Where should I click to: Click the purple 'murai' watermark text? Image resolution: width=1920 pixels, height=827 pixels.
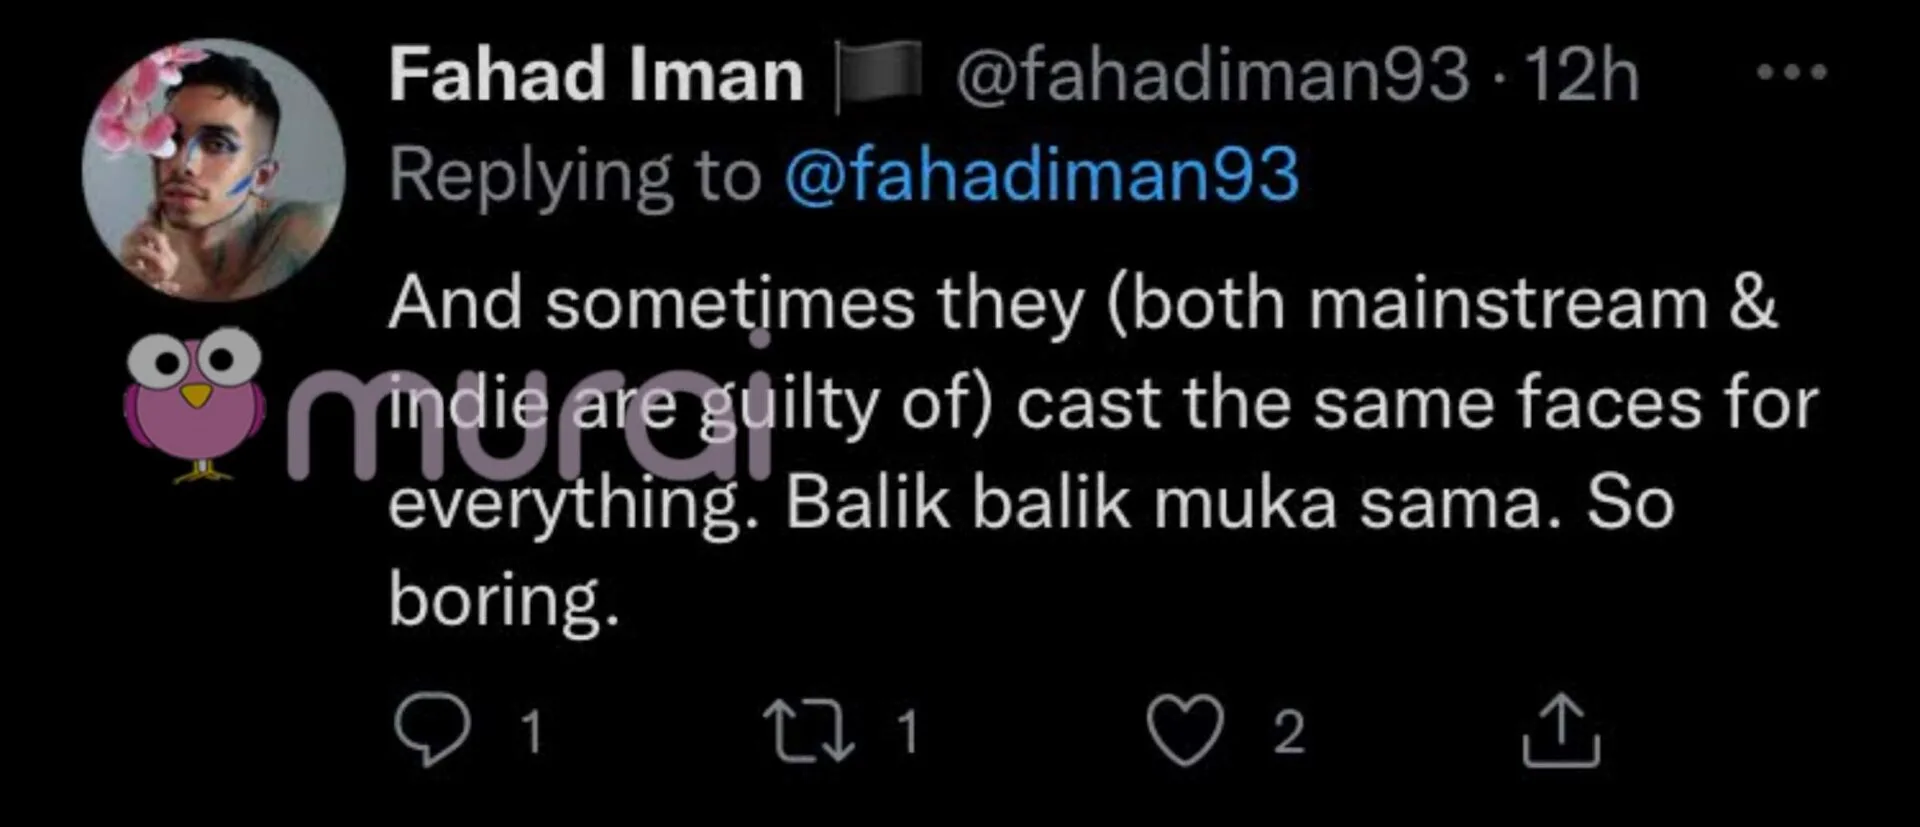[530, 430]
